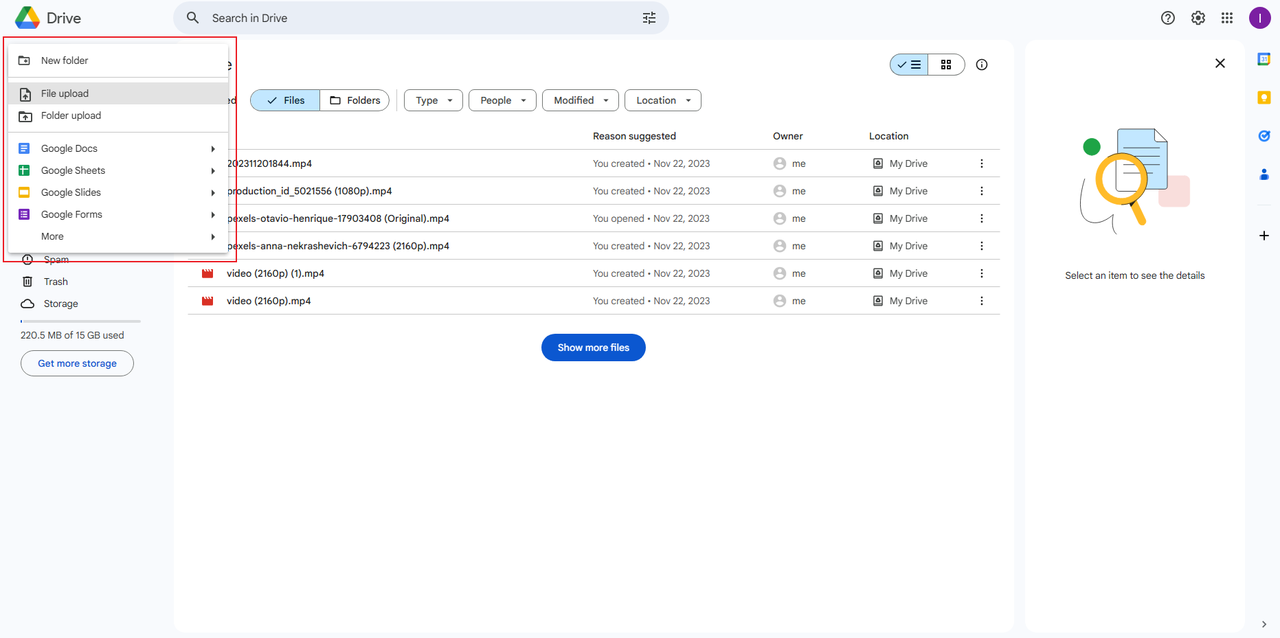The image size is (1280, 638).
Task: Open the Location filter dropdown
Action: tap(663, 100)
